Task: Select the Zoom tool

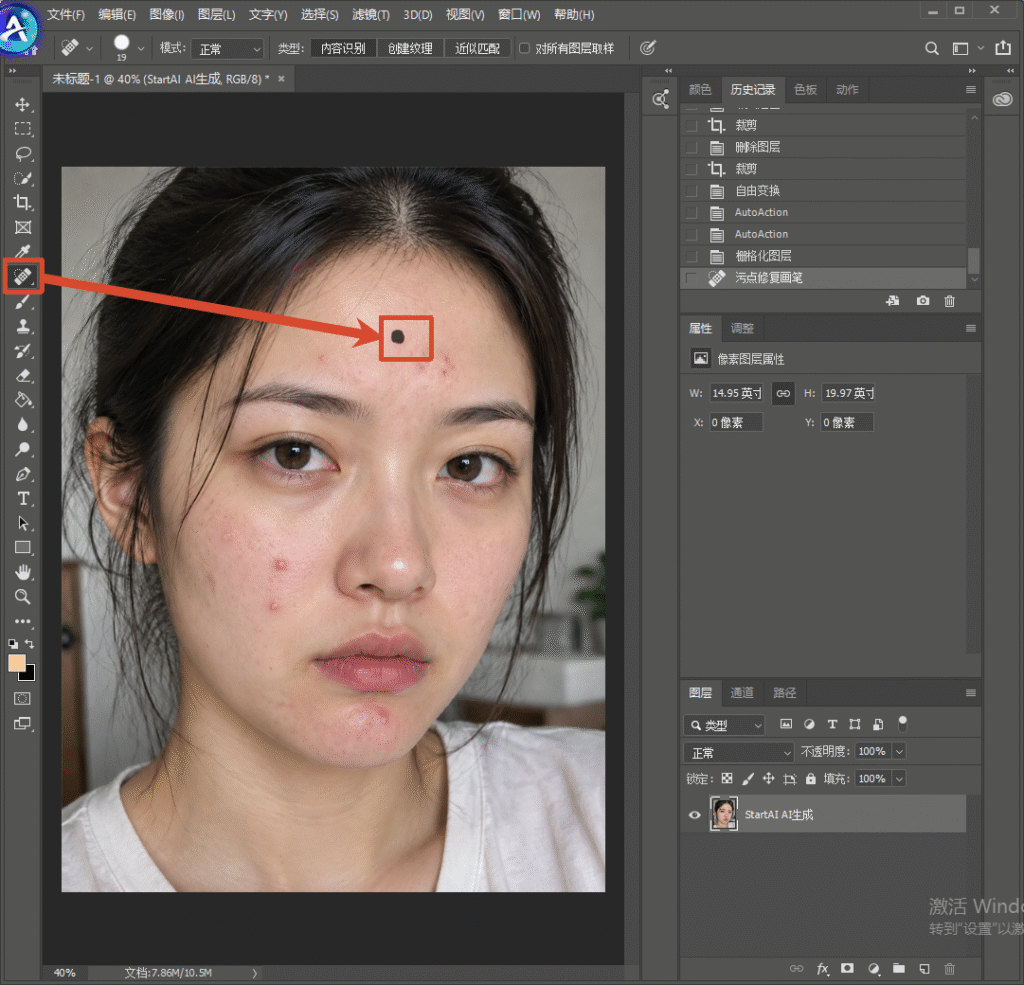Action: pos(23,596)
